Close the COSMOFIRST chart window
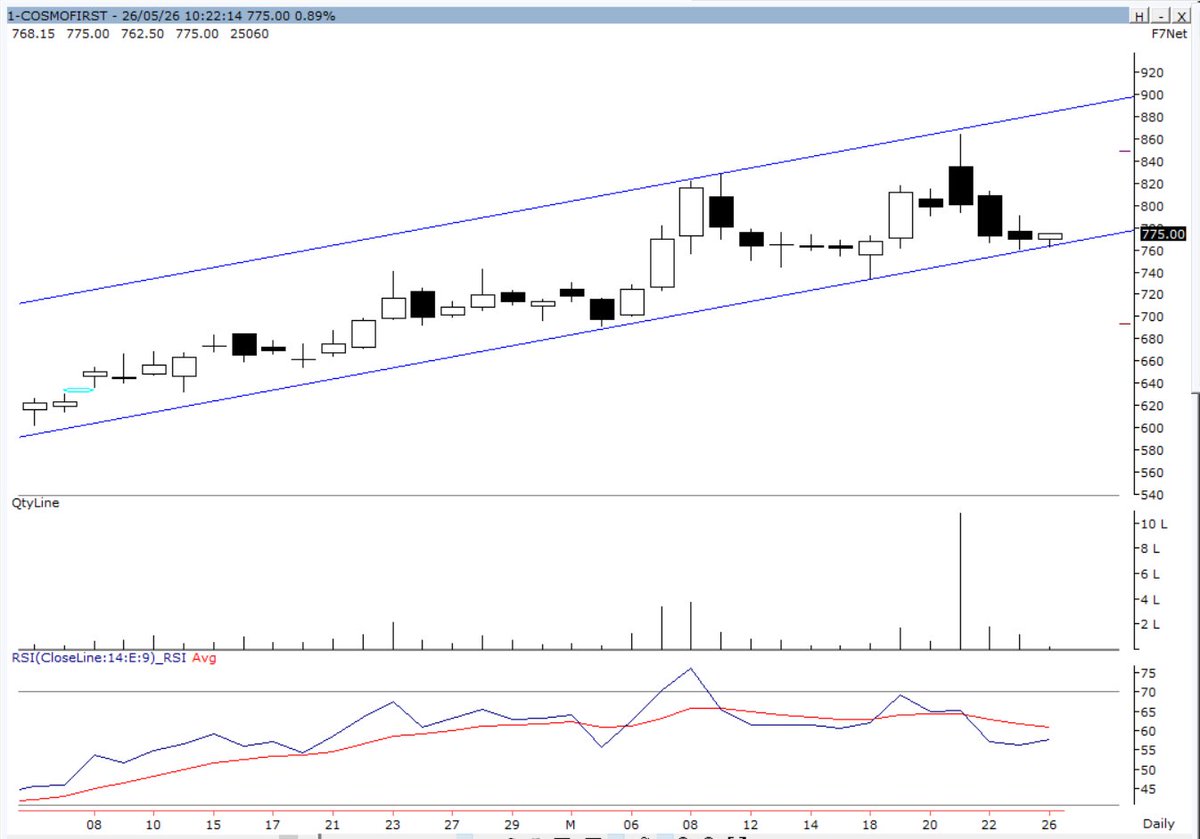The width and height of the screenshot is (1200, 839). 1183,17
